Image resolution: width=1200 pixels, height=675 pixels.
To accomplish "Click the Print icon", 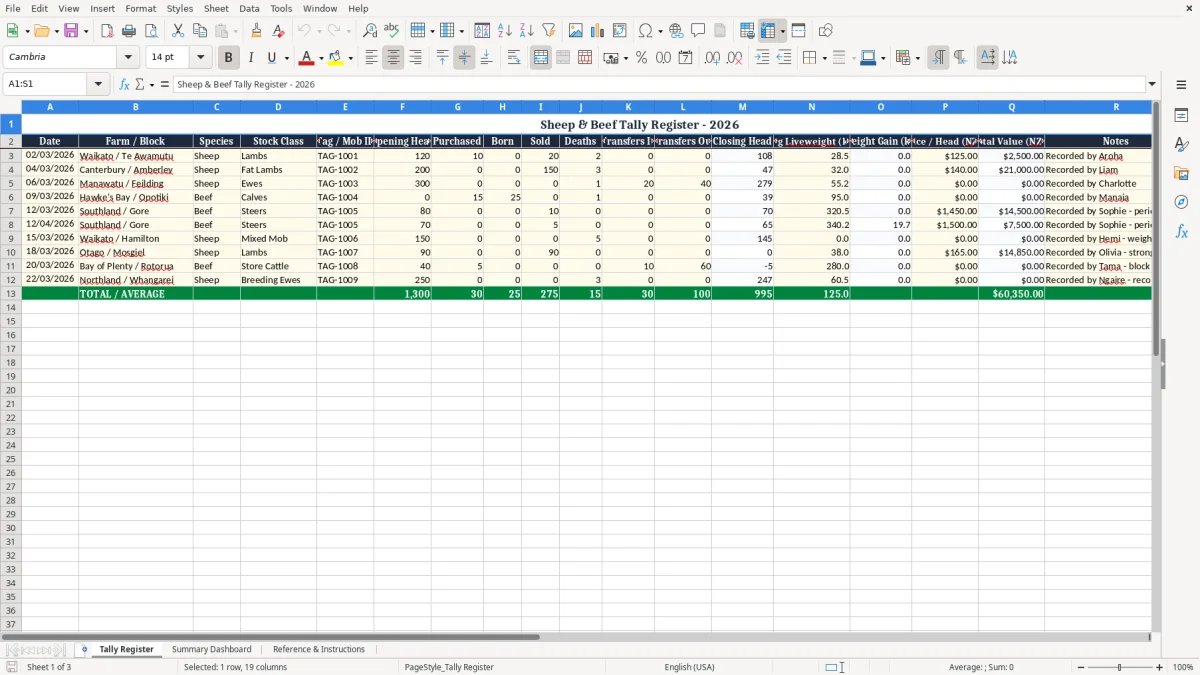I will 129,31.
